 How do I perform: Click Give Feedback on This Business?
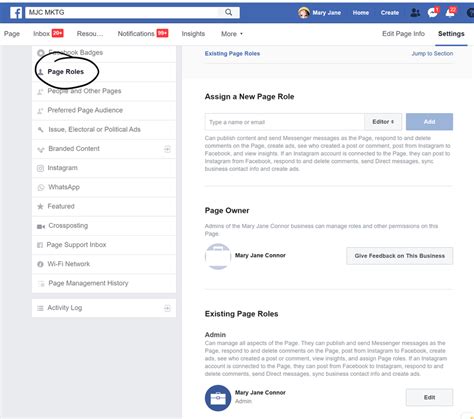coord(400,256)
